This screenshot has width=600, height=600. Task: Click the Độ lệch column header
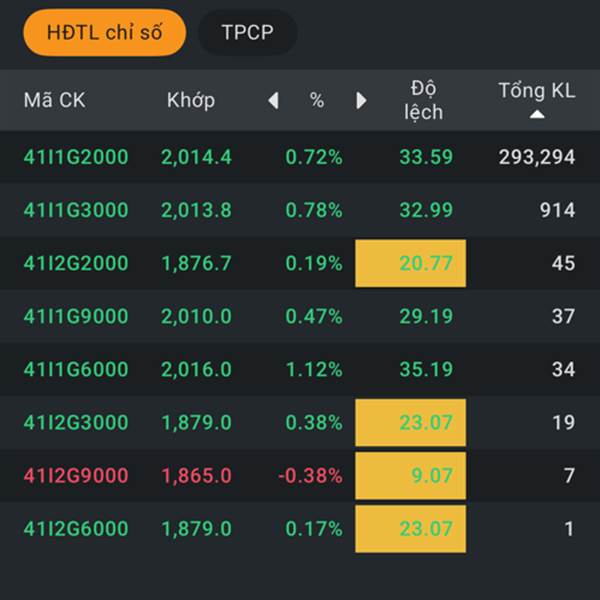423,99
